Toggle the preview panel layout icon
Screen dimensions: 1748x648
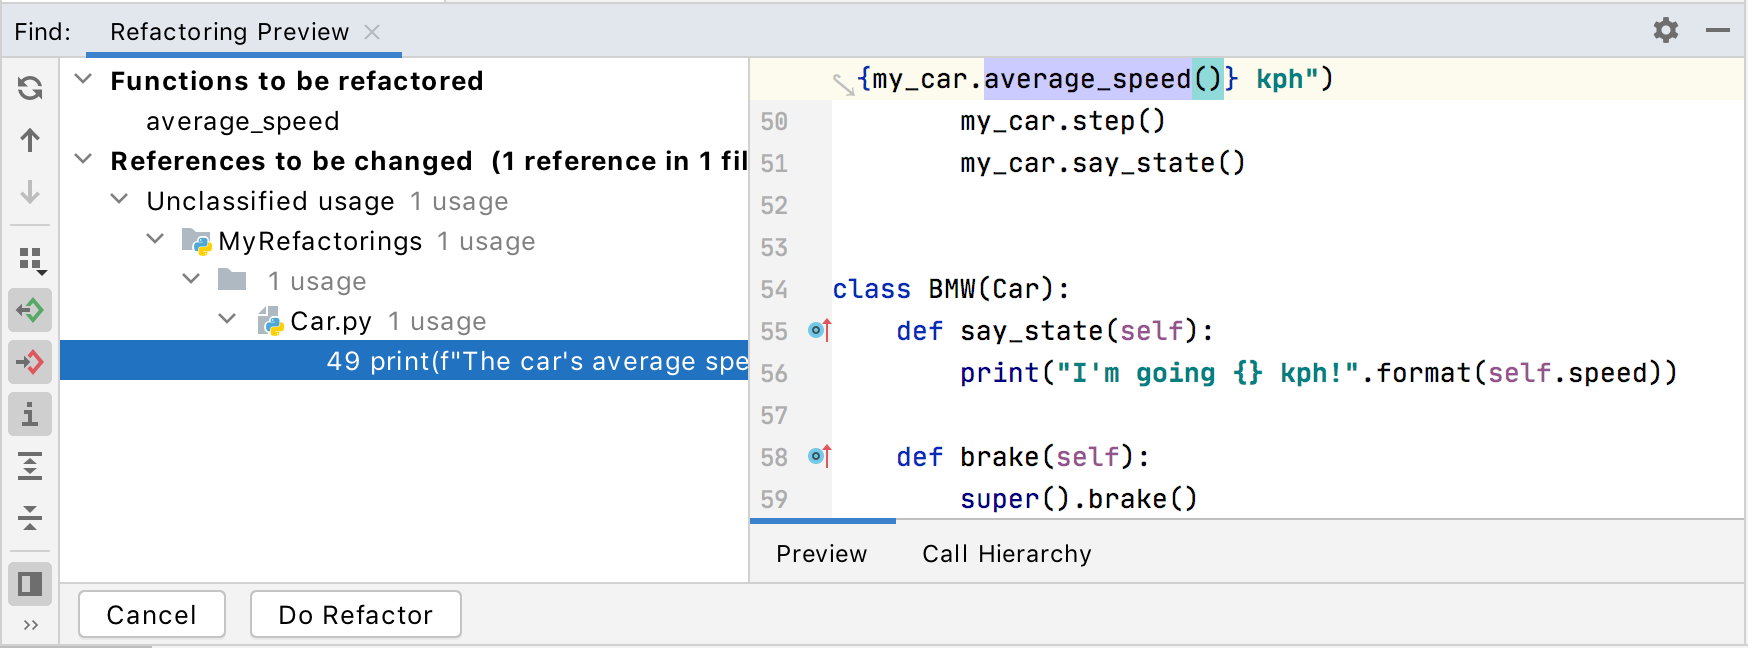[x=30, y=584]
